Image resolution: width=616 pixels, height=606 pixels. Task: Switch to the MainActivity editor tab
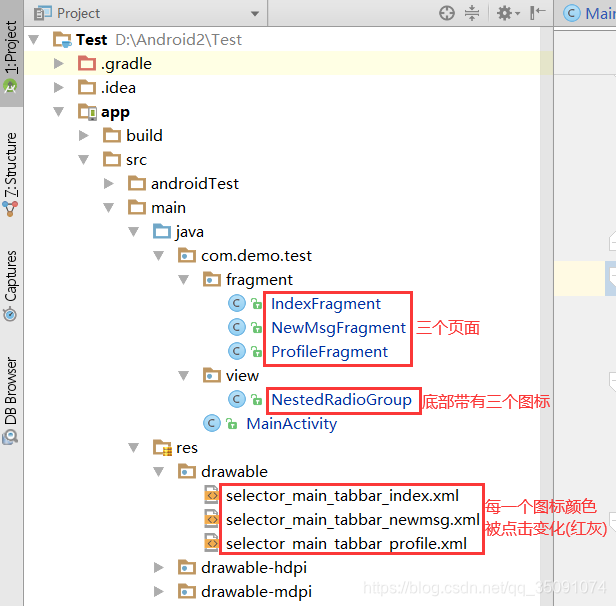pos(588,13)
